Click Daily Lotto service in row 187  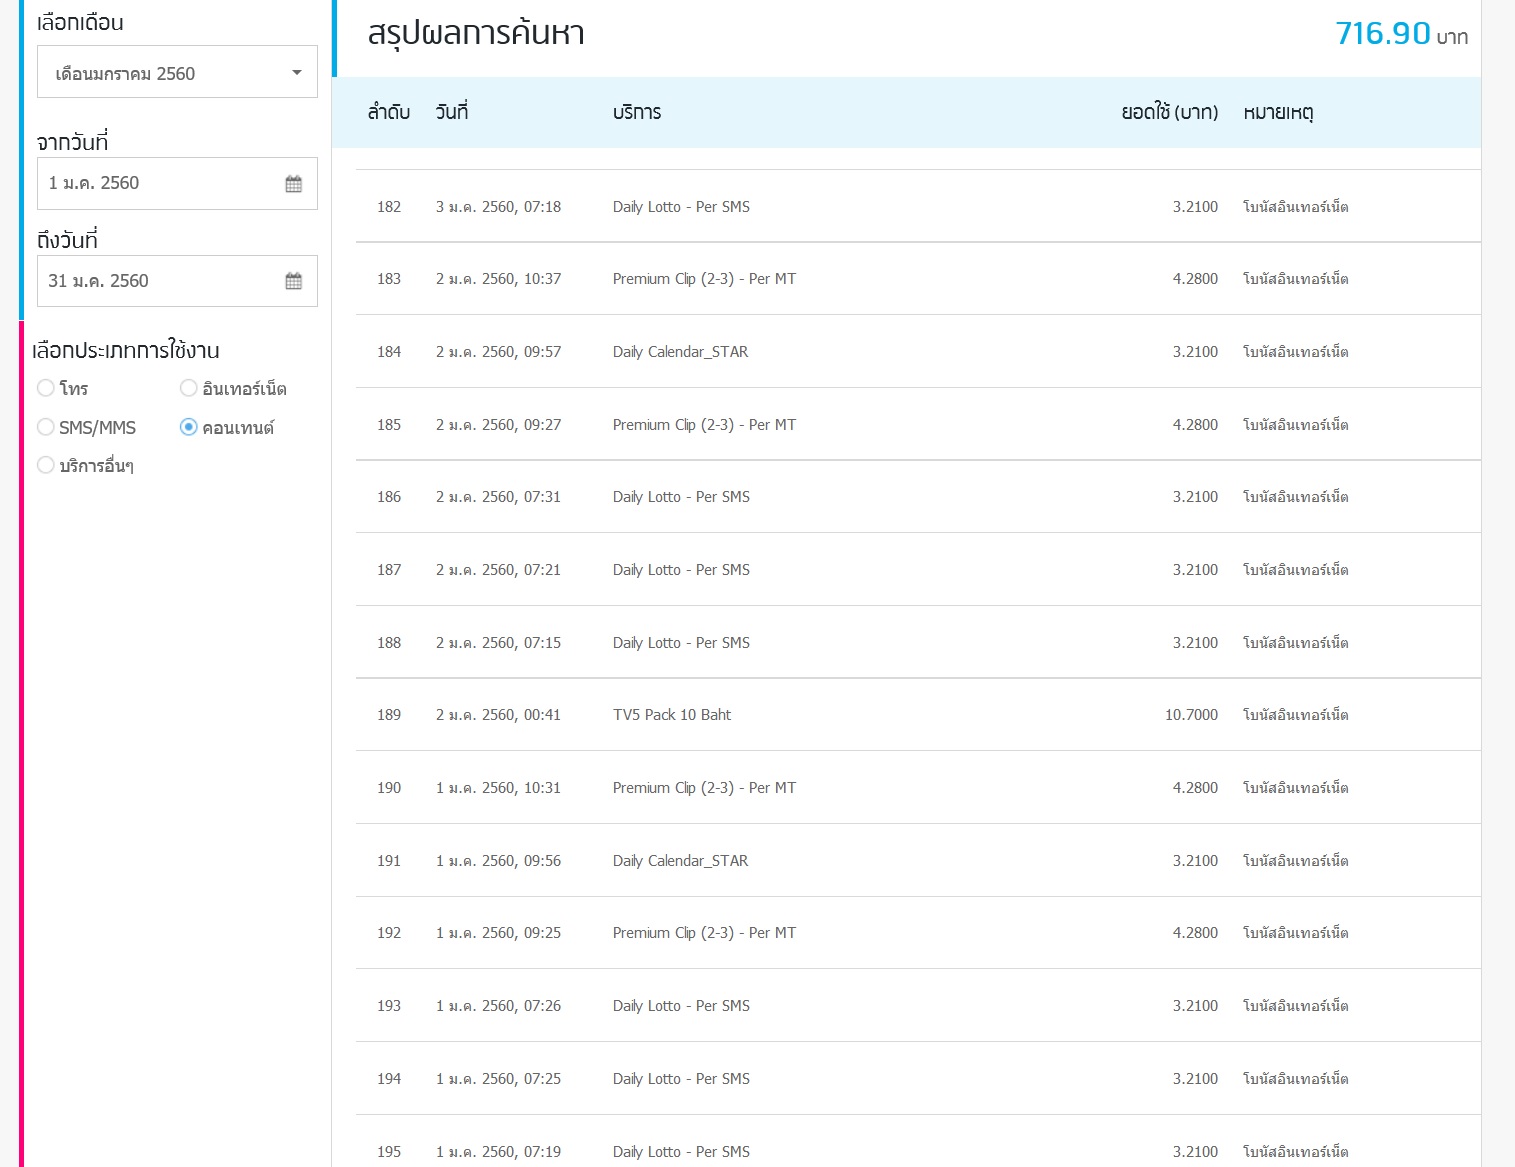tap(681, 570)
